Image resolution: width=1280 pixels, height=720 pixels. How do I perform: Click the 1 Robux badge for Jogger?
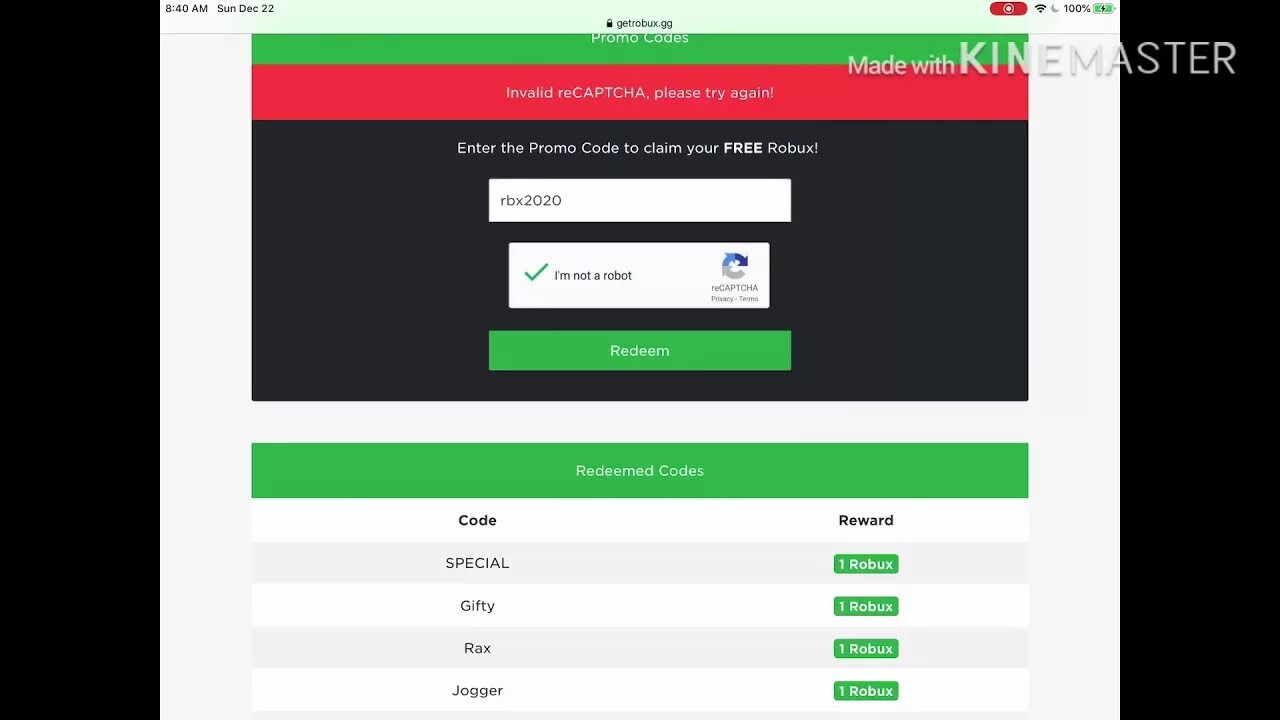click(866, 691)
